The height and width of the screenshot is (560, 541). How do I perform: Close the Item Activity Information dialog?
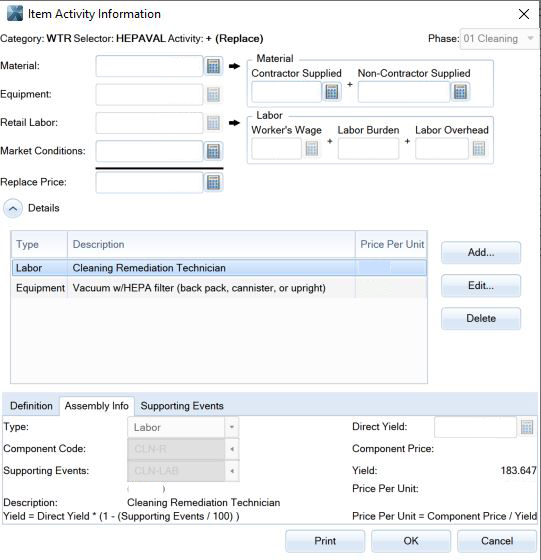(524, 14)
